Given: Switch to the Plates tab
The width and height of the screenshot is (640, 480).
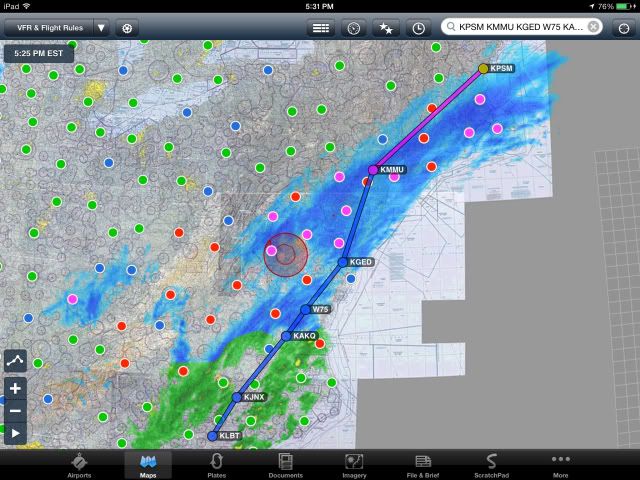Looking at the screenshot, I should tap(216, 465).
